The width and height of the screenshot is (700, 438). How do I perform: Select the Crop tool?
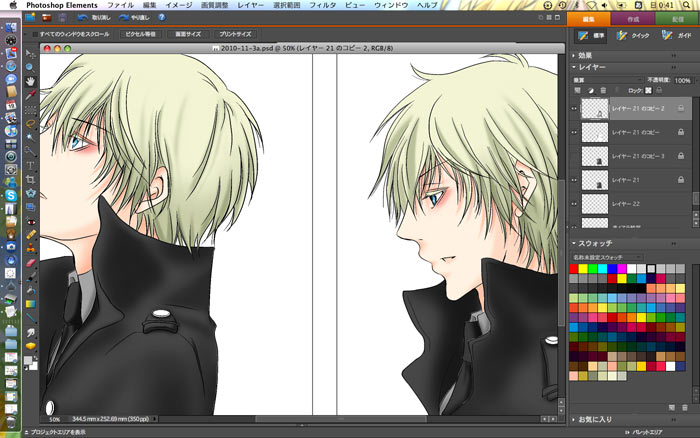click(30, 179)
